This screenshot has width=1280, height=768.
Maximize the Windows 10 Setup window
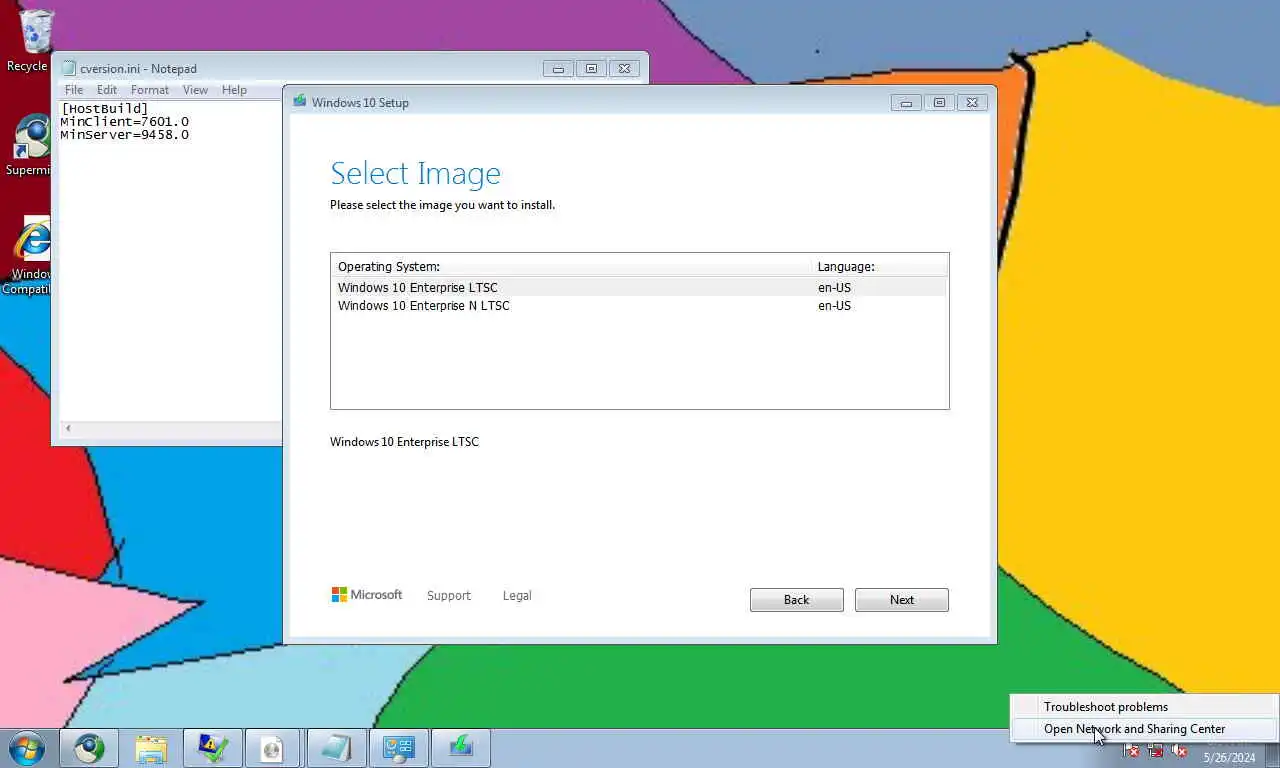tap(939, 102)
